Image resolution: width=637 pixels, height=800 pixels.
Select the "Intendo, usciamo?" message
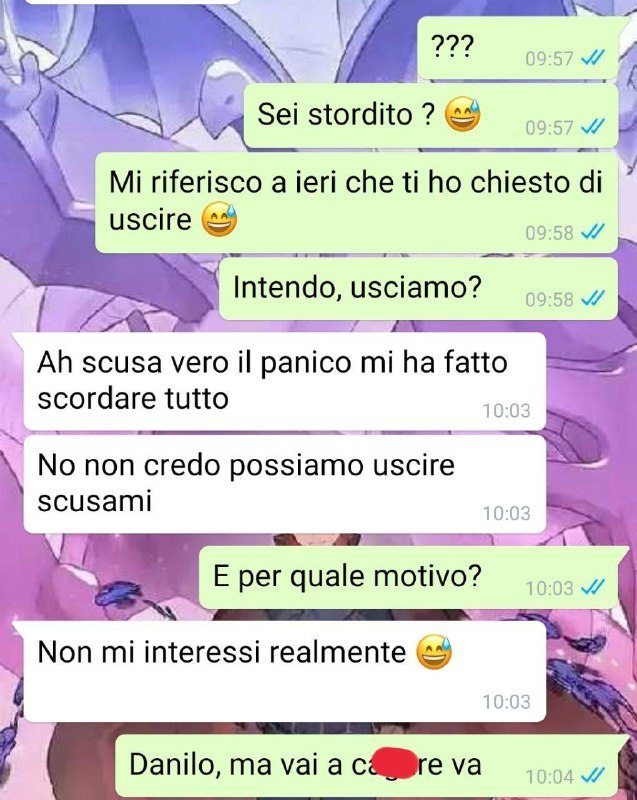coord(418,289)
